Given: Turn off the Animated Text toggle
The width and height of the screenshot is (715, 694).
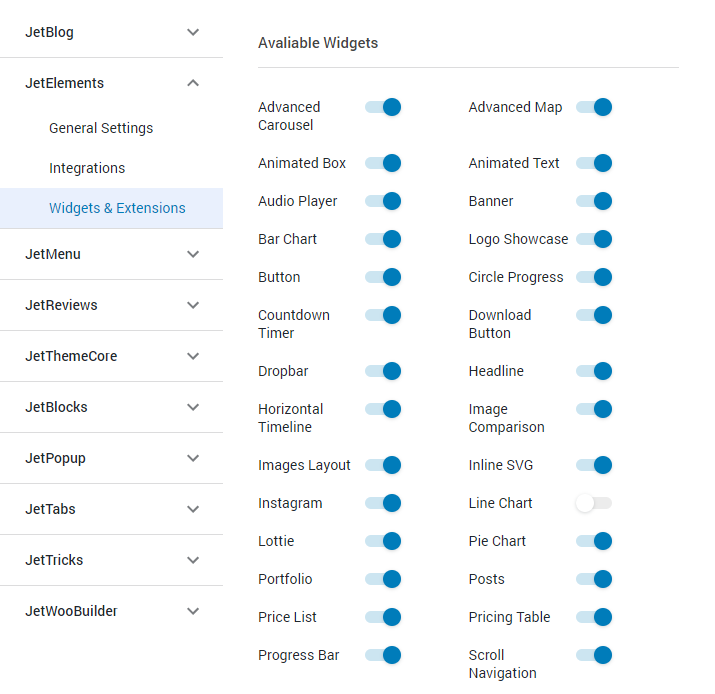Looking at the screenshot, I should (x=594, y=163).
